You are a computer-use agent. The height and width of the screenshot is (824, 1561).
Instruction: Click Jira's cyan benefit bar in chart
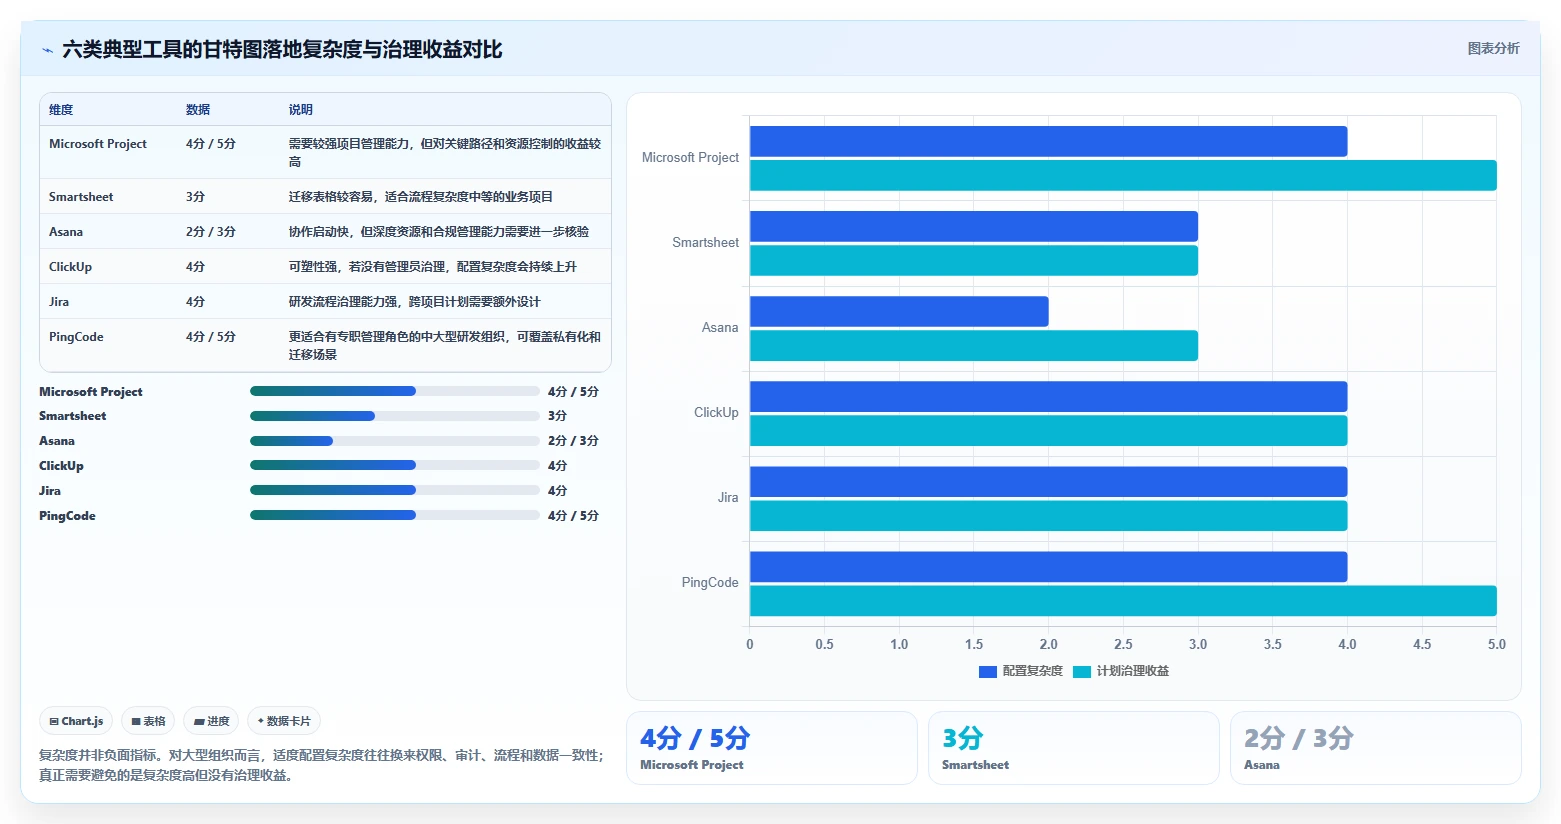point(1048,515)
